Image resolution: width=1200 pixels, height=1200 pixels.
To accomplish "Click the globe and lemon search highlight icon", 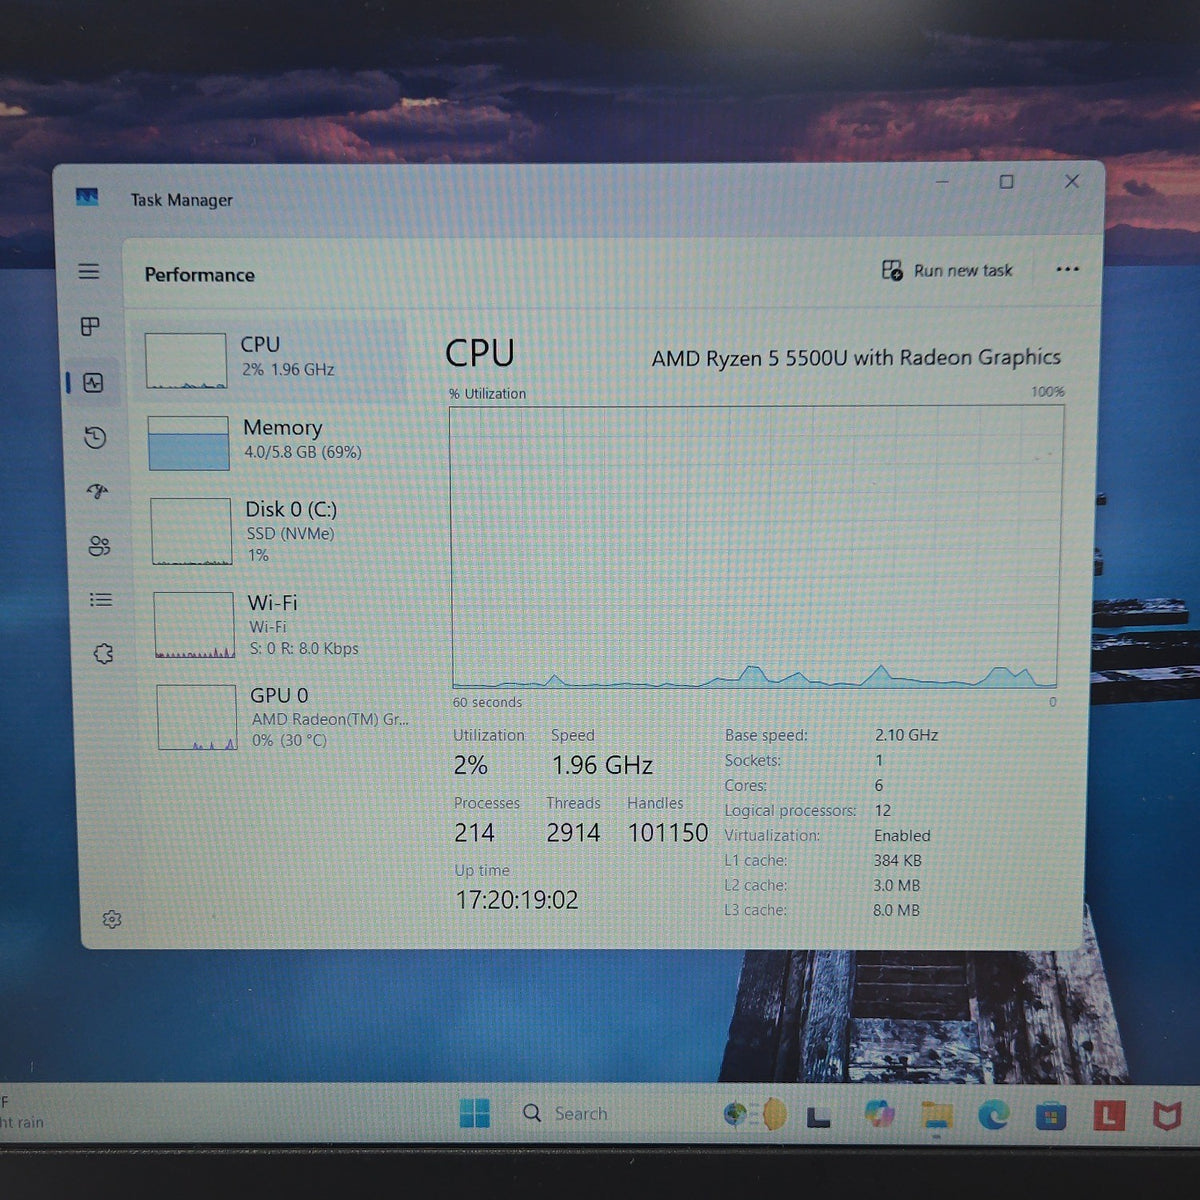I will click(x=756, y=1113).
